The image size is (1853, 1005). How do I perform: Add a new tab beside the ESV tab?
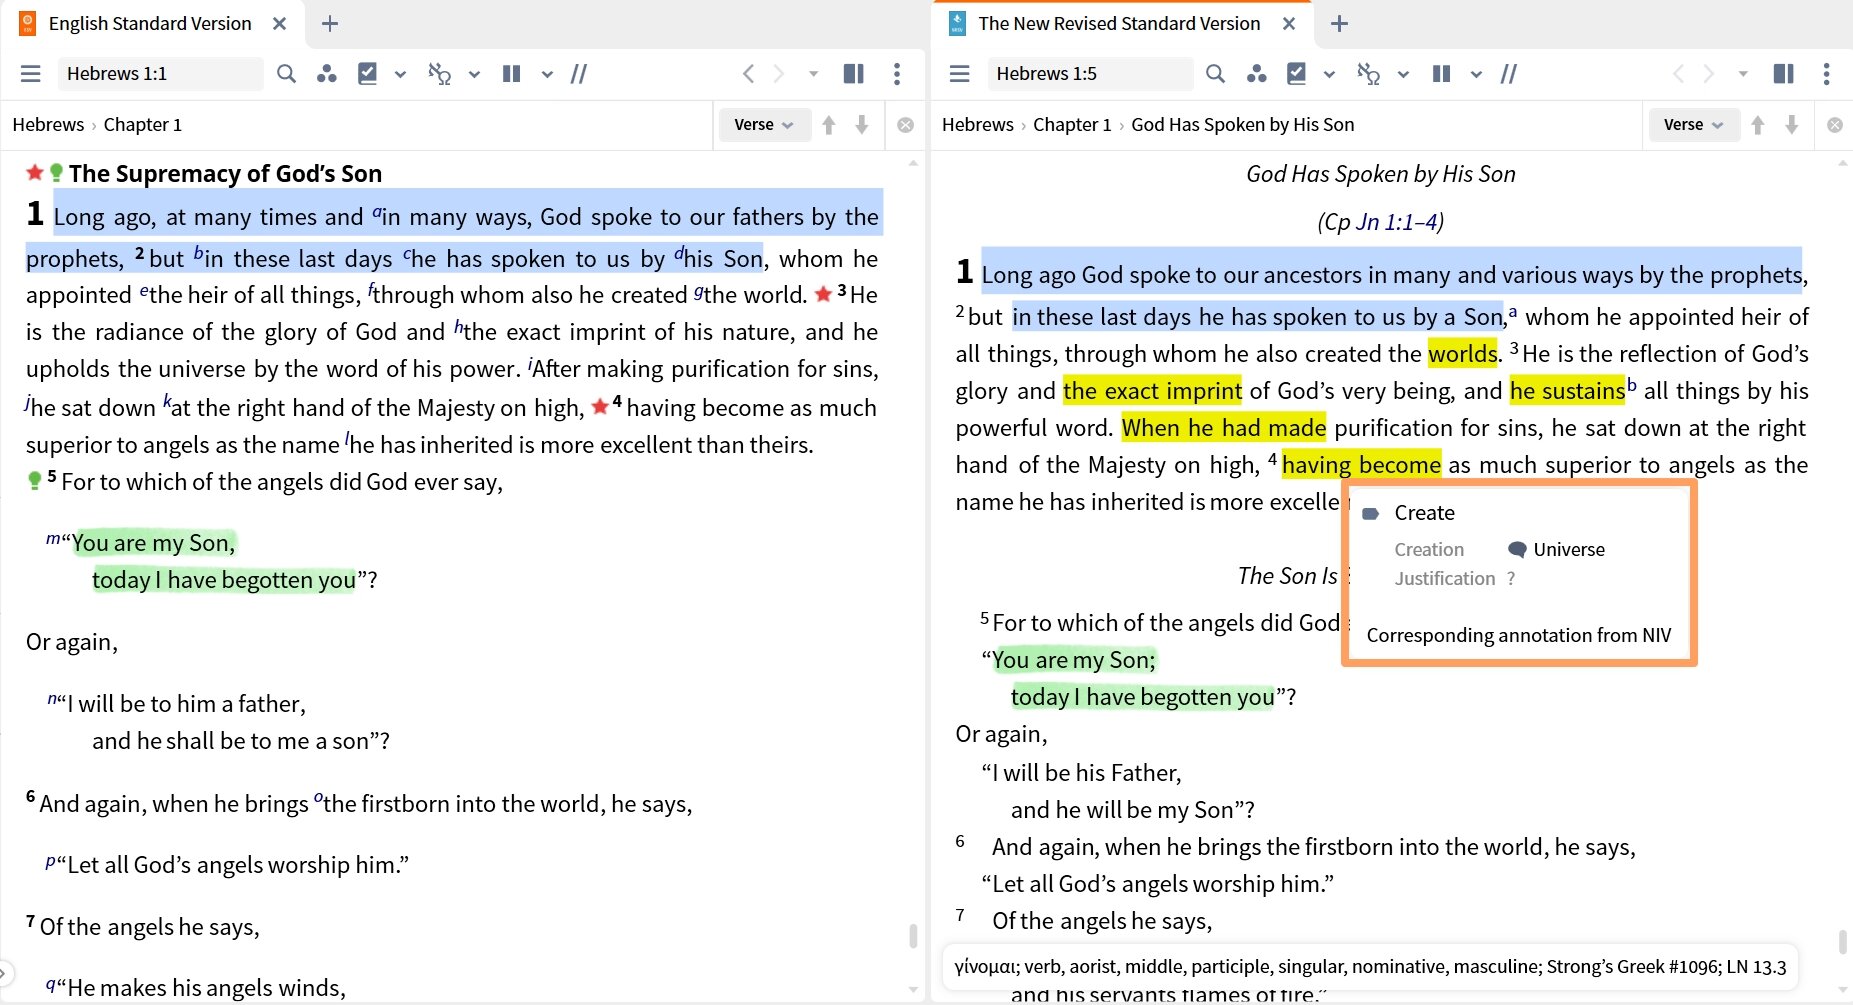330,24
